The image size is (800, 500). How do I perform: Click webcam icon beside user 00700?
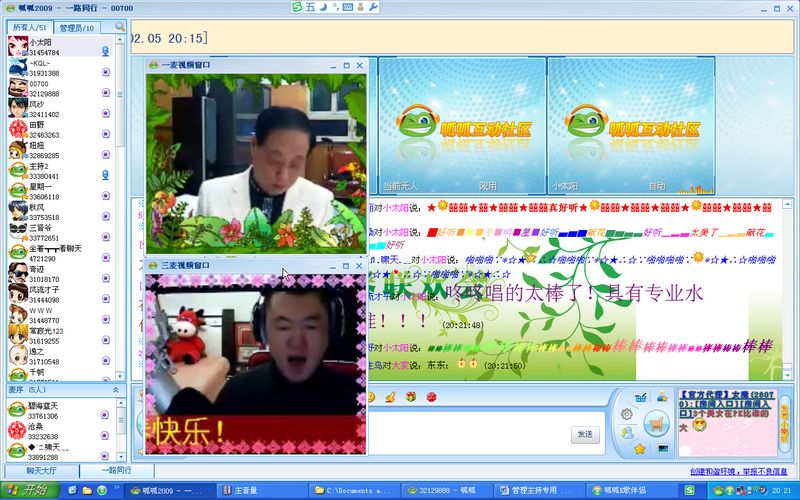pyautogui.click(x=106, y=92)
